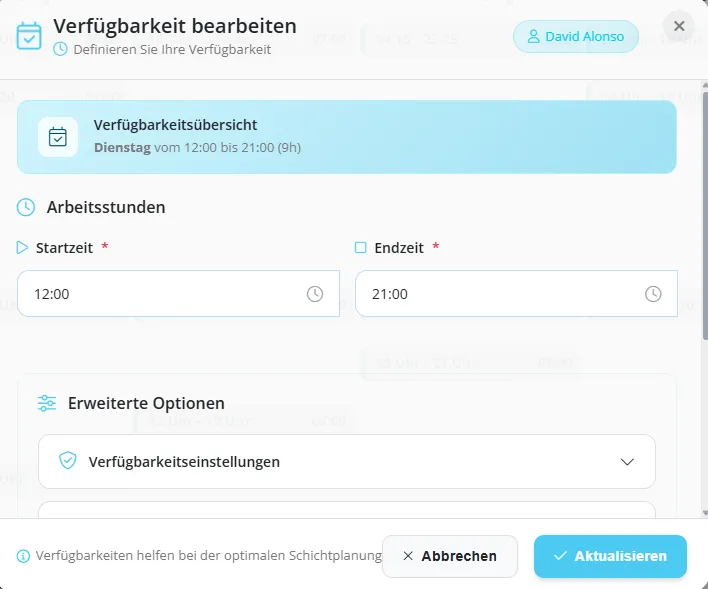
Task: Click the info icon in the footer hint
Action: [x=23, y=556]
